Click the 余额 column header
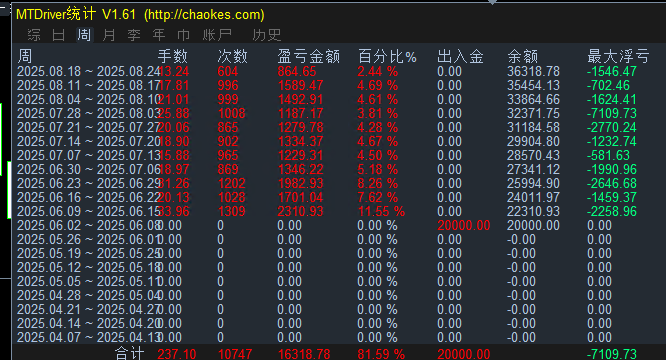Screen dimensions: 666x360 coord(523,56)
